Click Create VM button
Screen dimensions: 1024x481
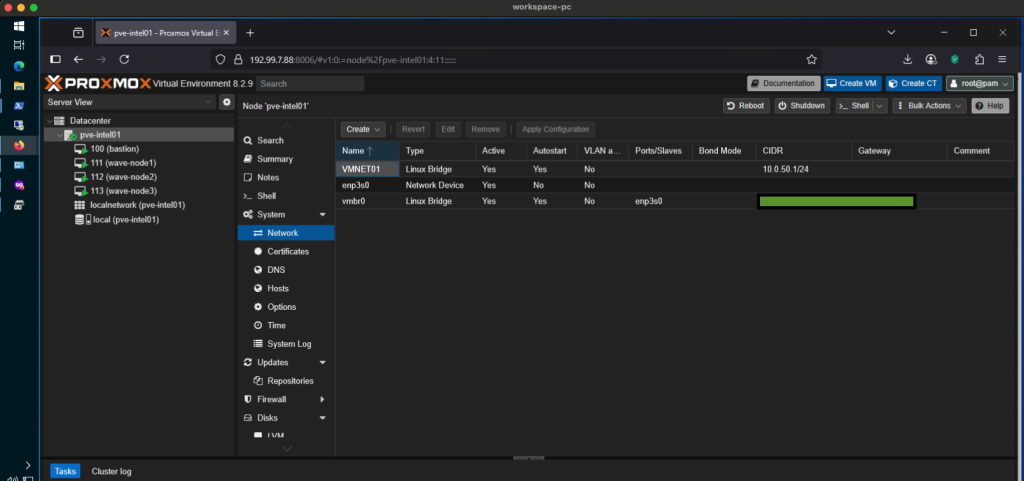852,84
